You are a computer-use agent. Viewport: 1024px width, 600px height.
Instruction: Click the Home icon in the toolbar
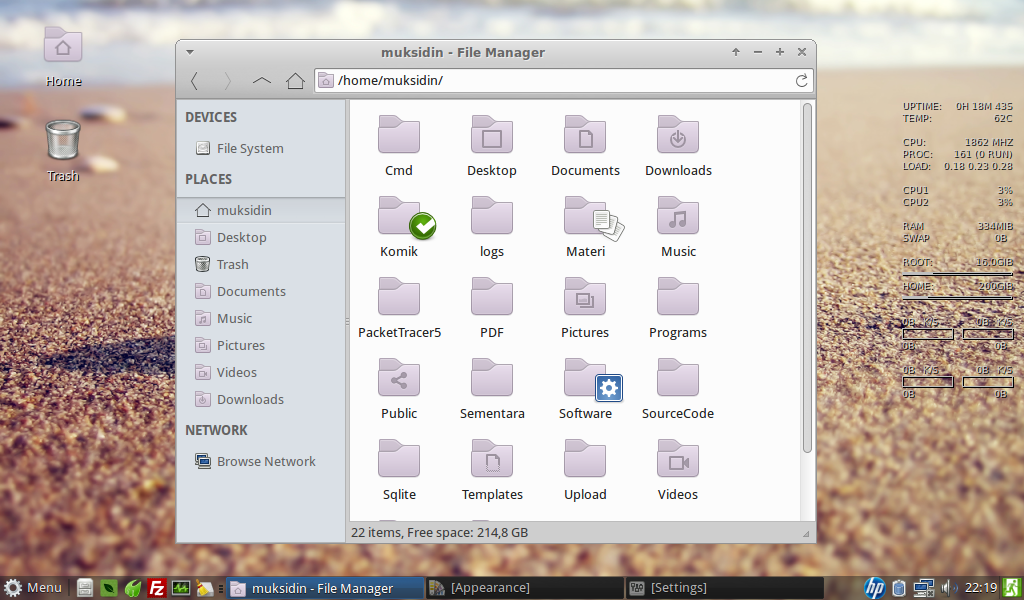pyautogui.click(x=295, y=81)
